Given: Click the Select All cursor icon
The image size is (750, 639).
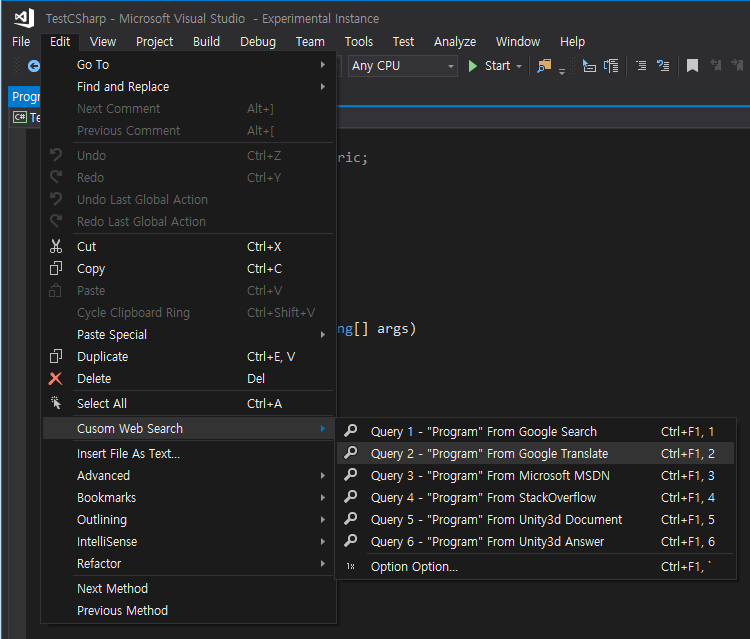Looking at the screenshot, I should (x=56, y=403).
